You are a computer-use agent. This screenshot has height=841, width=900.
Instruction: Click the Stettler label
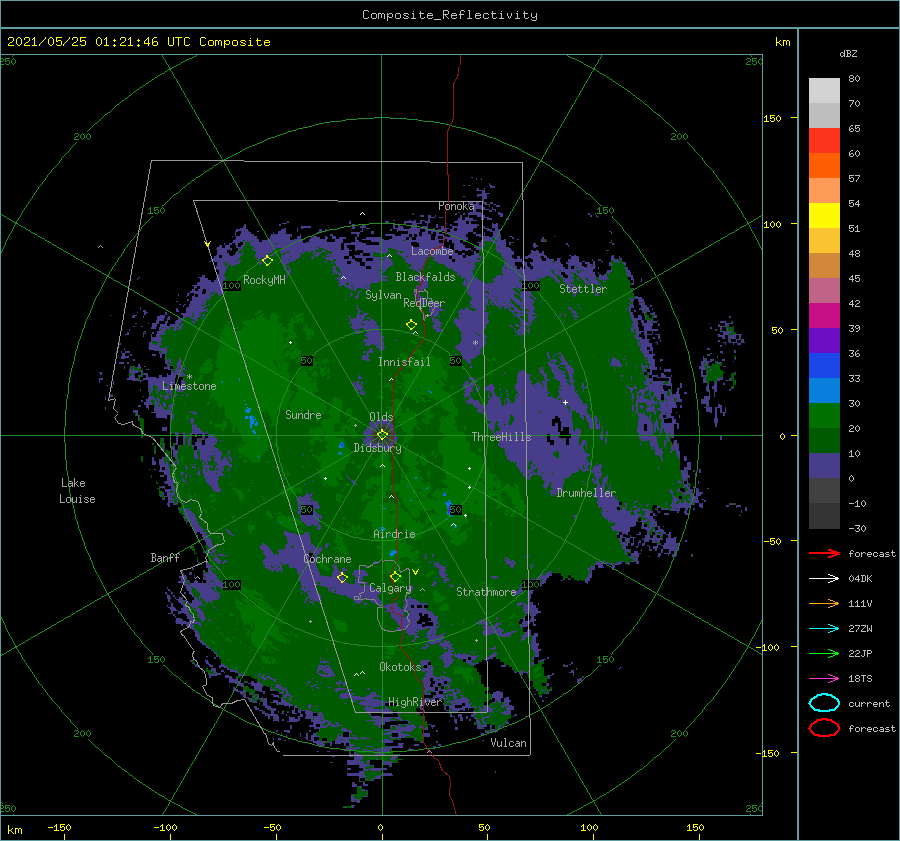[583, 289]
